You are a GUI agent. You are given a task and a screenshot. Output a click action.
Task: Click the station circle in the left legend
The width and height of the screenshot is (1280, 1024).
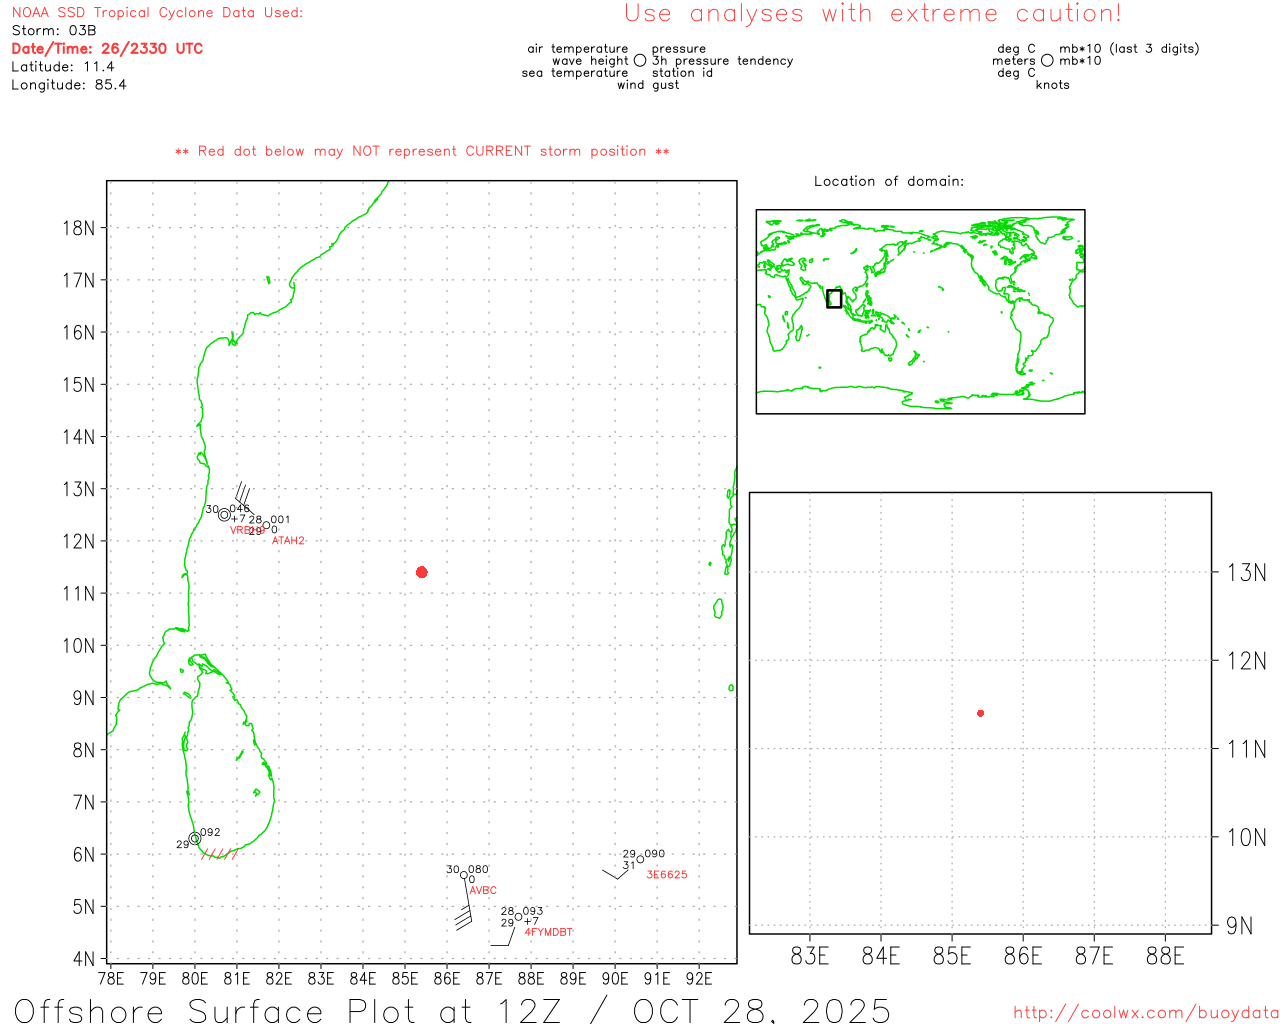click(x=640, y=60)
